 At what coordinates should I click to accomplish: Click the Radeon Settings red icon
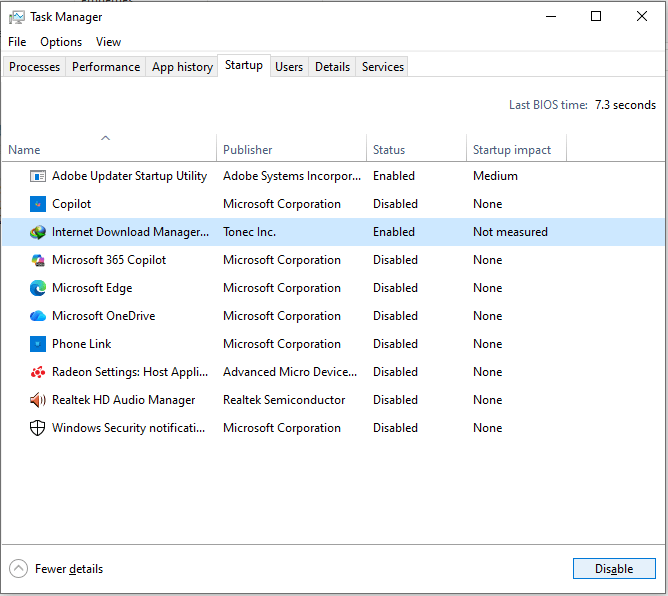click(38, 372)
